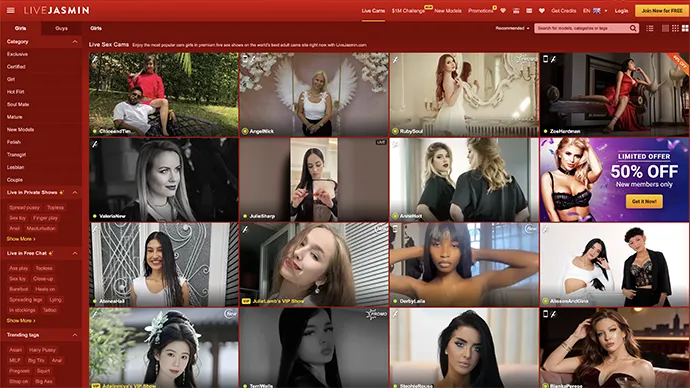The width and height of the screenshot is (690, 388).
Task: Click the heart icon right of Promotions
Action: point(503,11)
